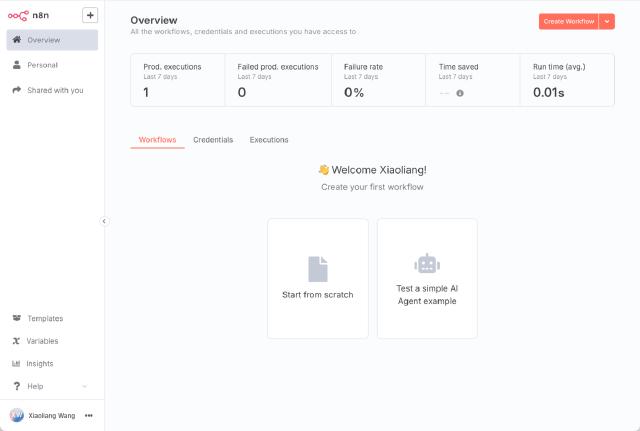Open Insights chart icon in sidebar
Image resolution: width=640 pixels, height=431 pixels.
pos(17,363)
